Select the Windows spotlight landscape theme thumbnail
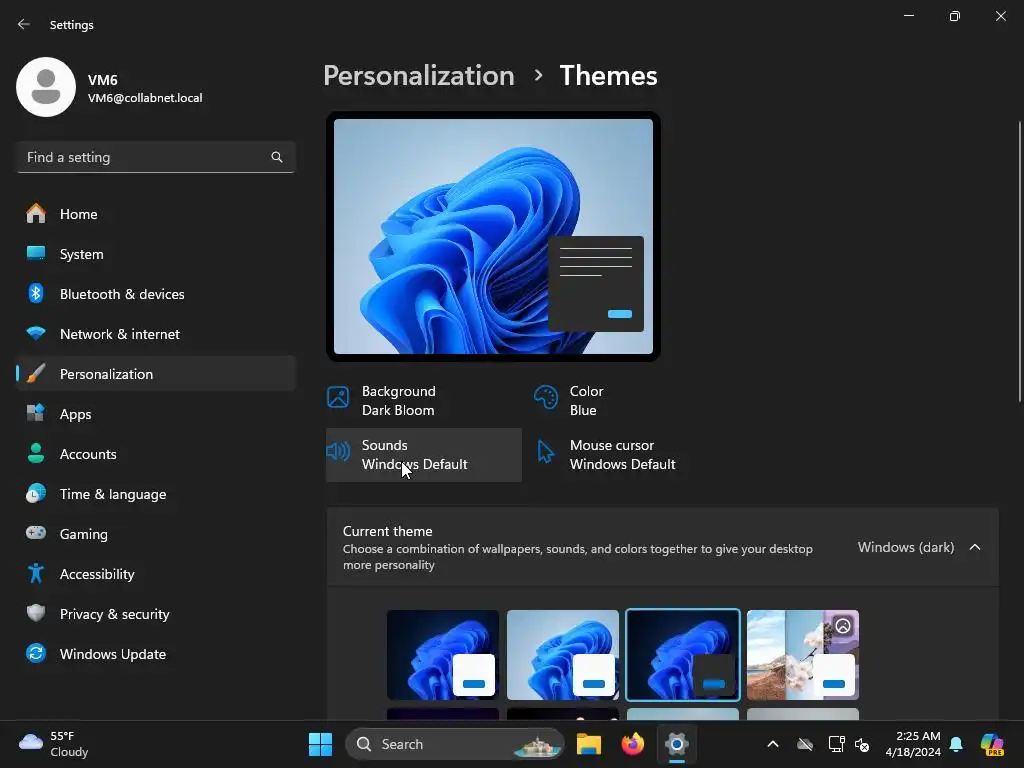The height and width of the screenshot is (768, 1024). (803, 655)
